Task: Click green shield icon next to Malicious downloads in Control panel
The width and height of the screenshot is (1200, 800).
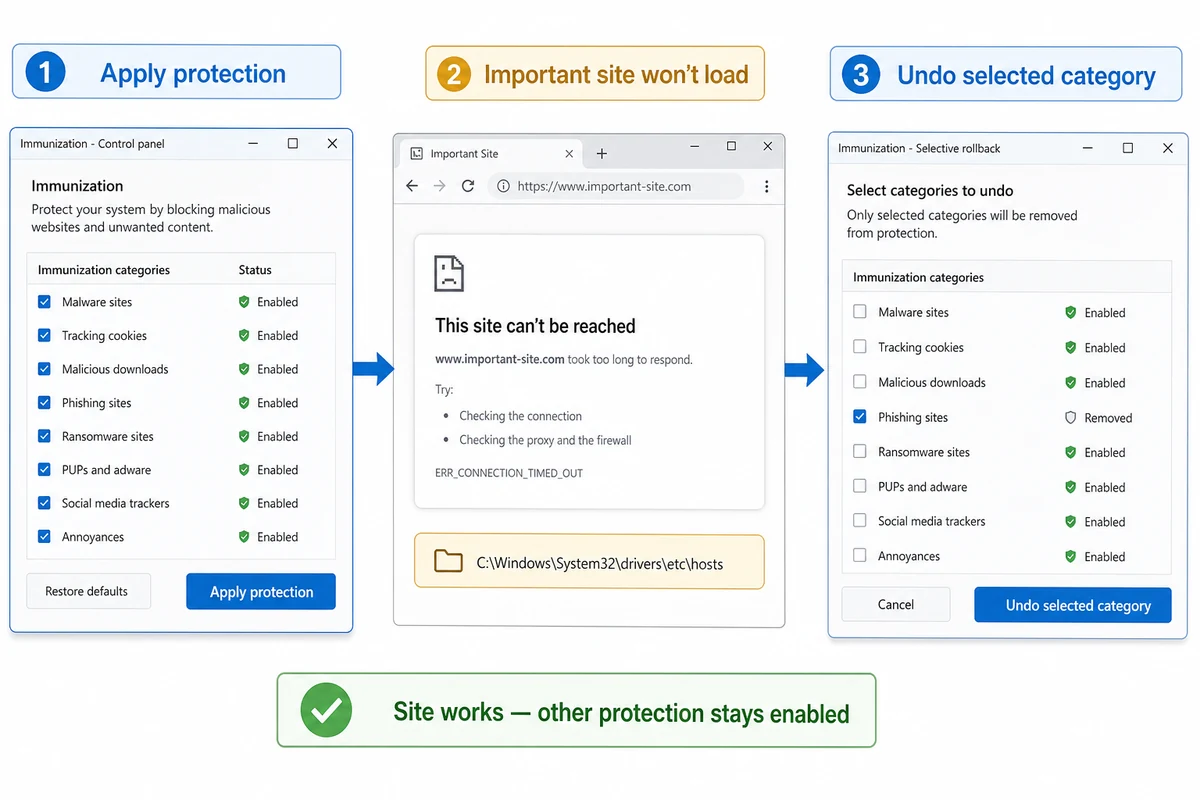Action: [x=244, y=369]
